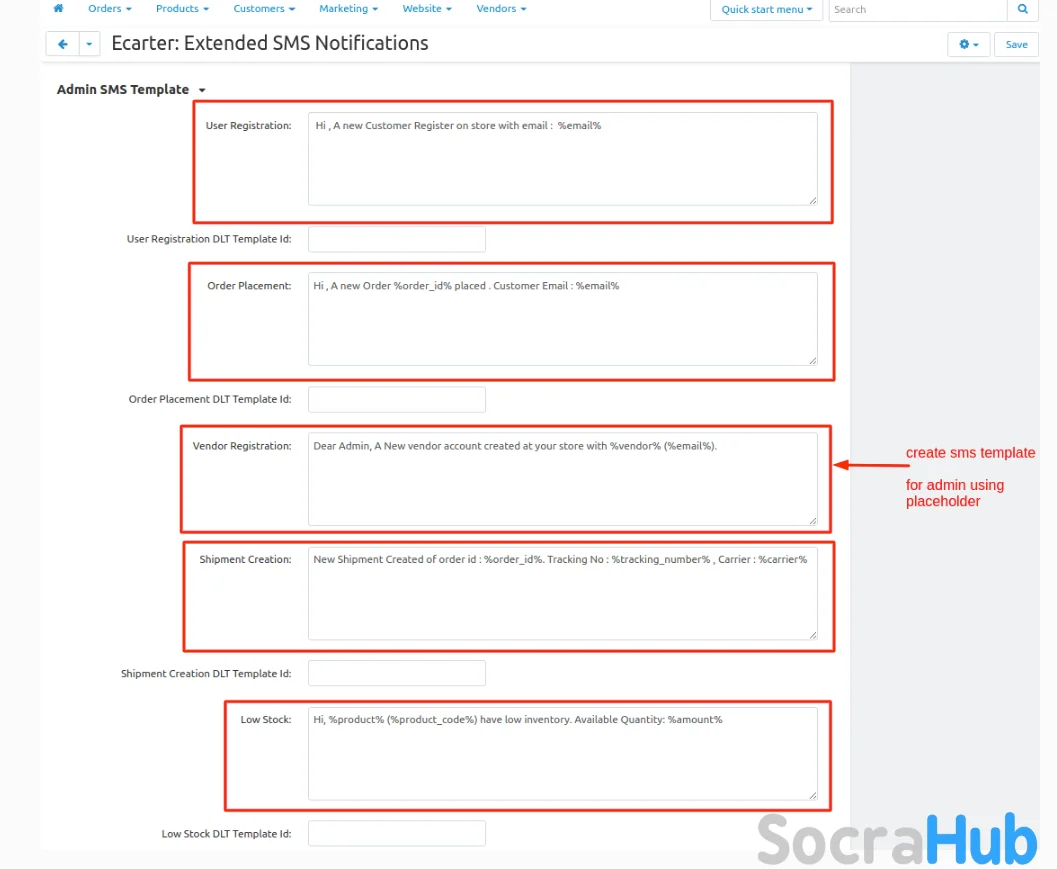Open the Orders menu
Viewport: 1057px width, 869px height.
(109, 9)
